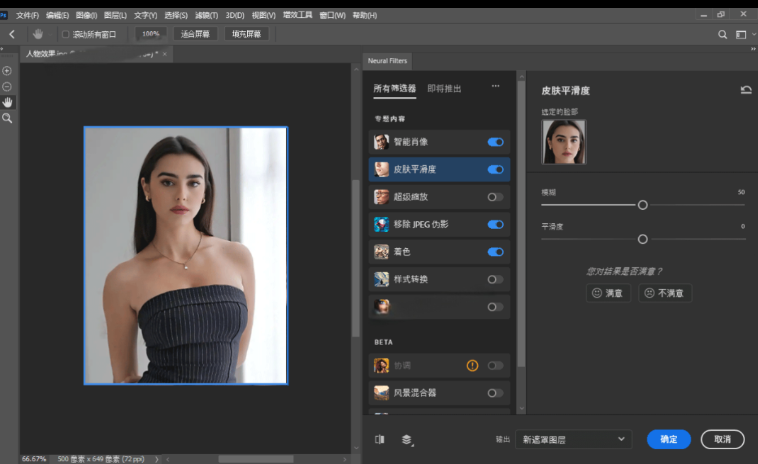This screenshot has width=758, height=464.
Task: Select the Zoom Out tool in left toolbar
Action: 7,87
